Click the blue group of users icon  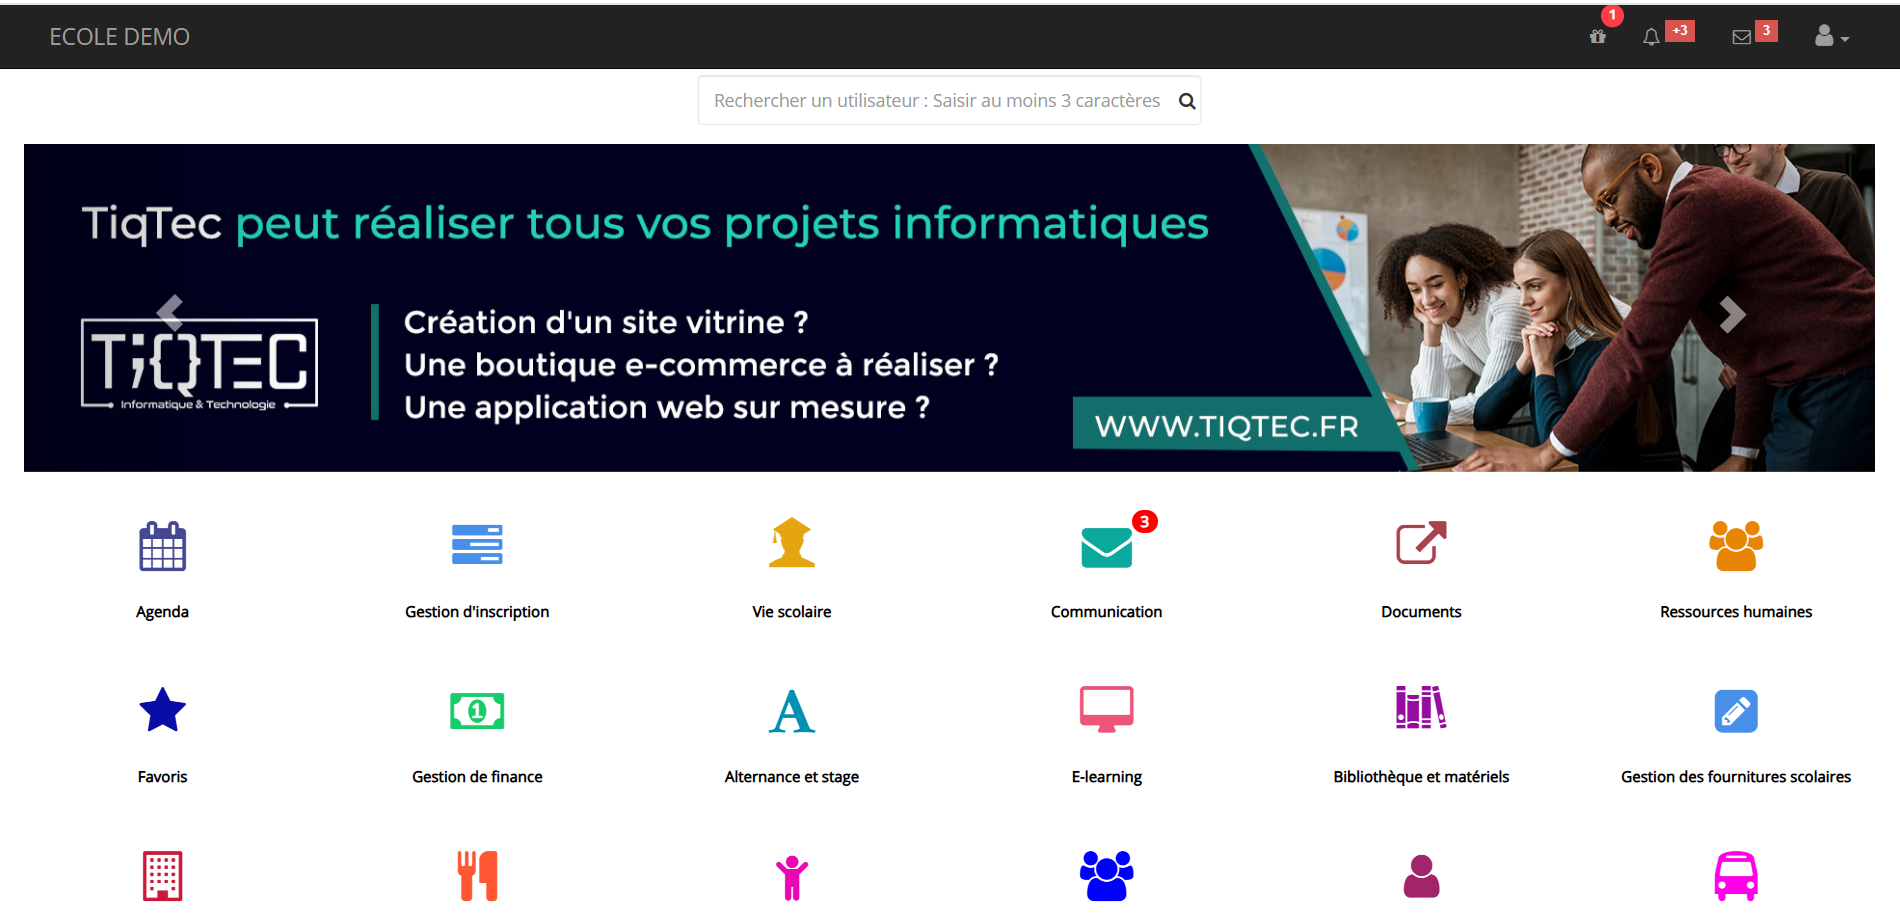tap(1106, 876)
